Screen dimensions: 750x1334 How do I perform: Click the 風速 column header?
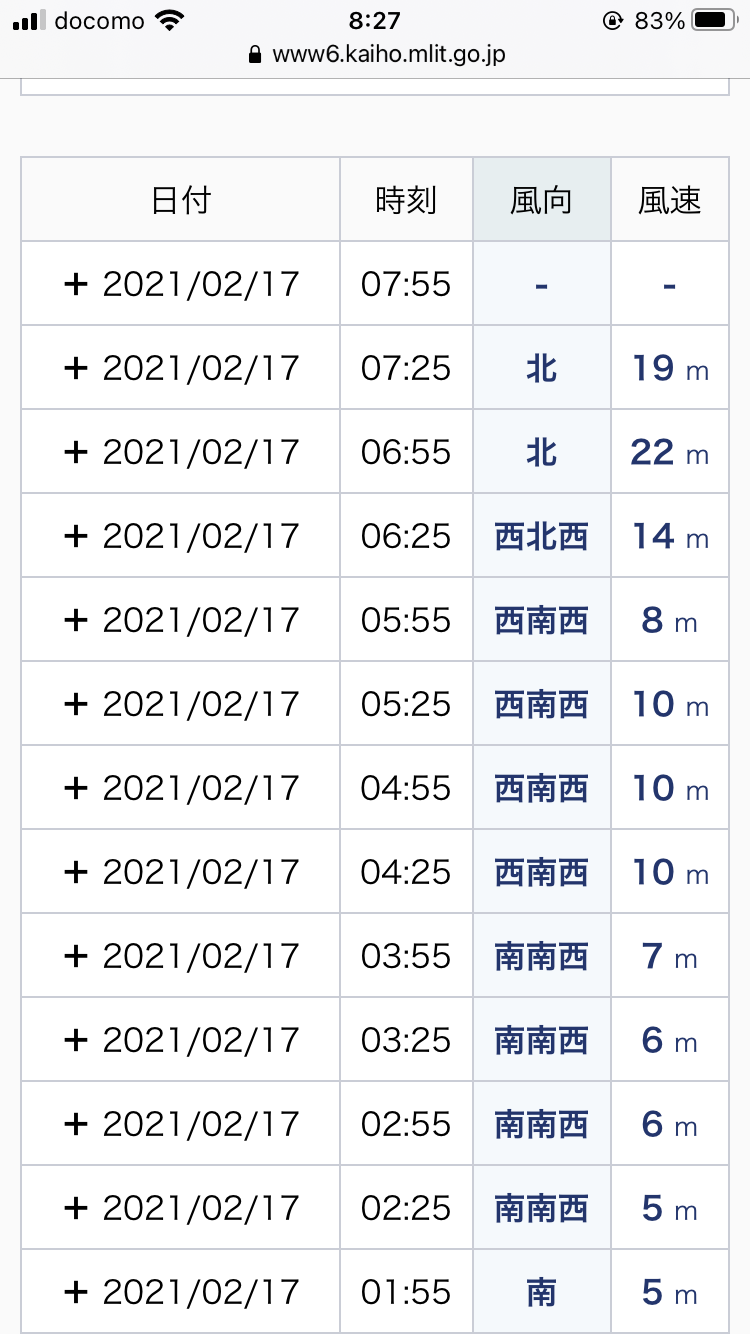pos(669,200)
